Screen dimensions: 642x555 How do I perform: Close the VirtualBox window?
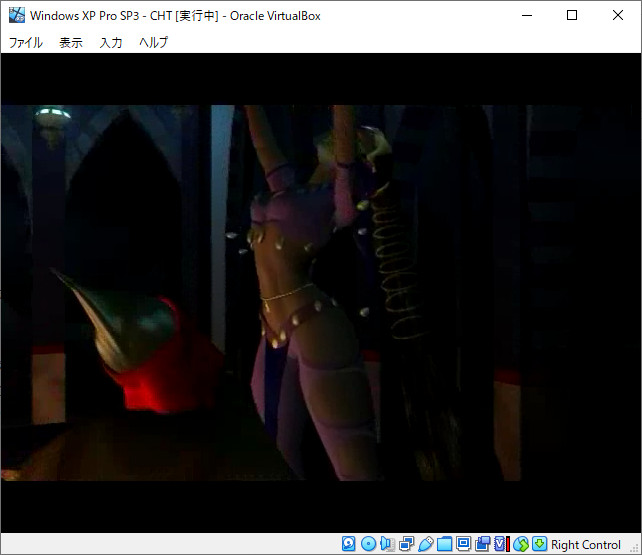tap(618, 16)
